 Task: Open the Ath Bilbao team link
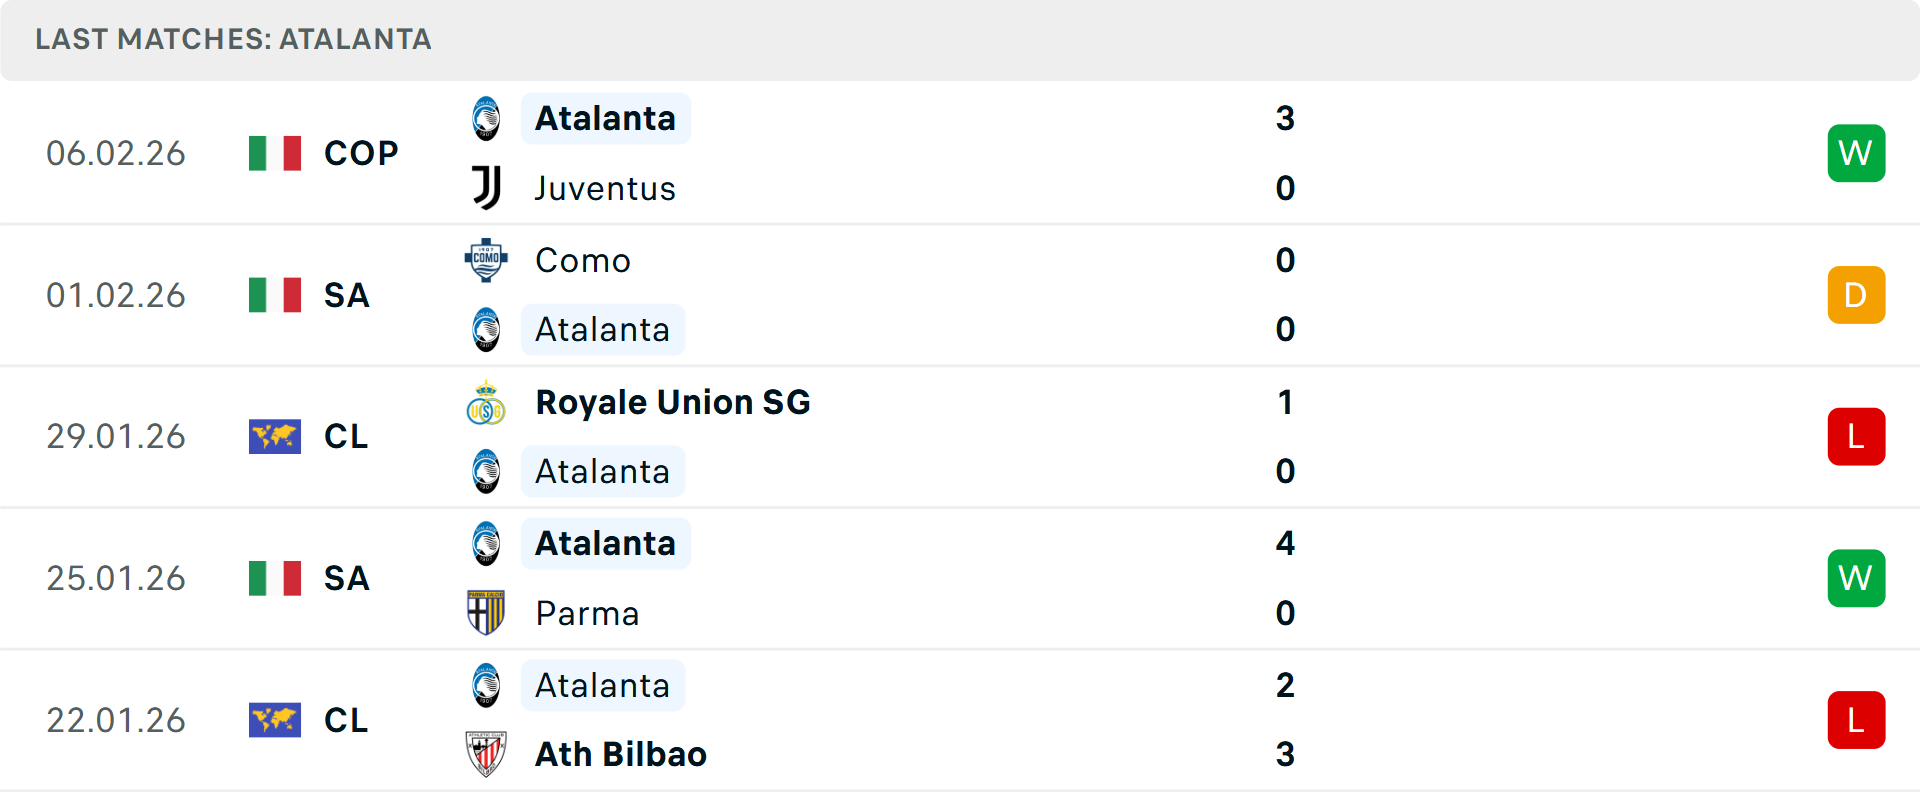pos(620,754)
